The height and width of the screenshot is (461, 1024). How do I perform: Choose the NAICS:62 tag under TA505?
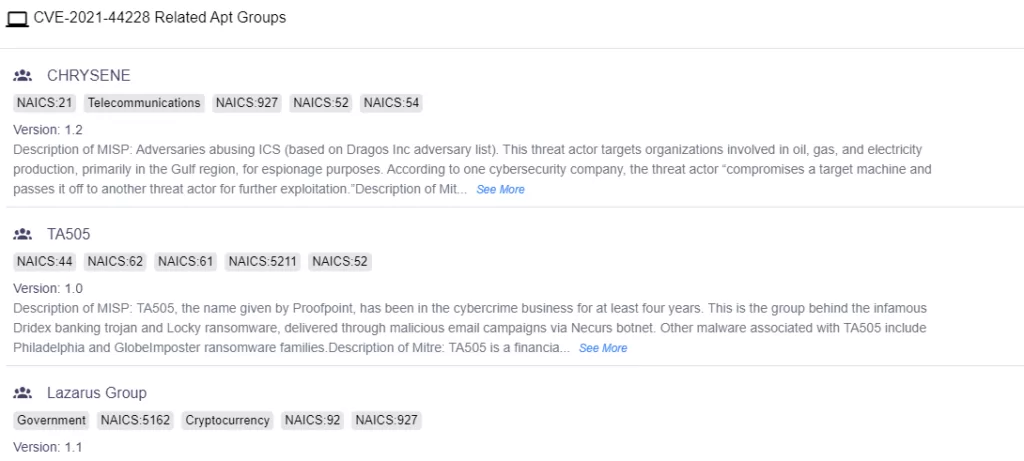[115, 262]
